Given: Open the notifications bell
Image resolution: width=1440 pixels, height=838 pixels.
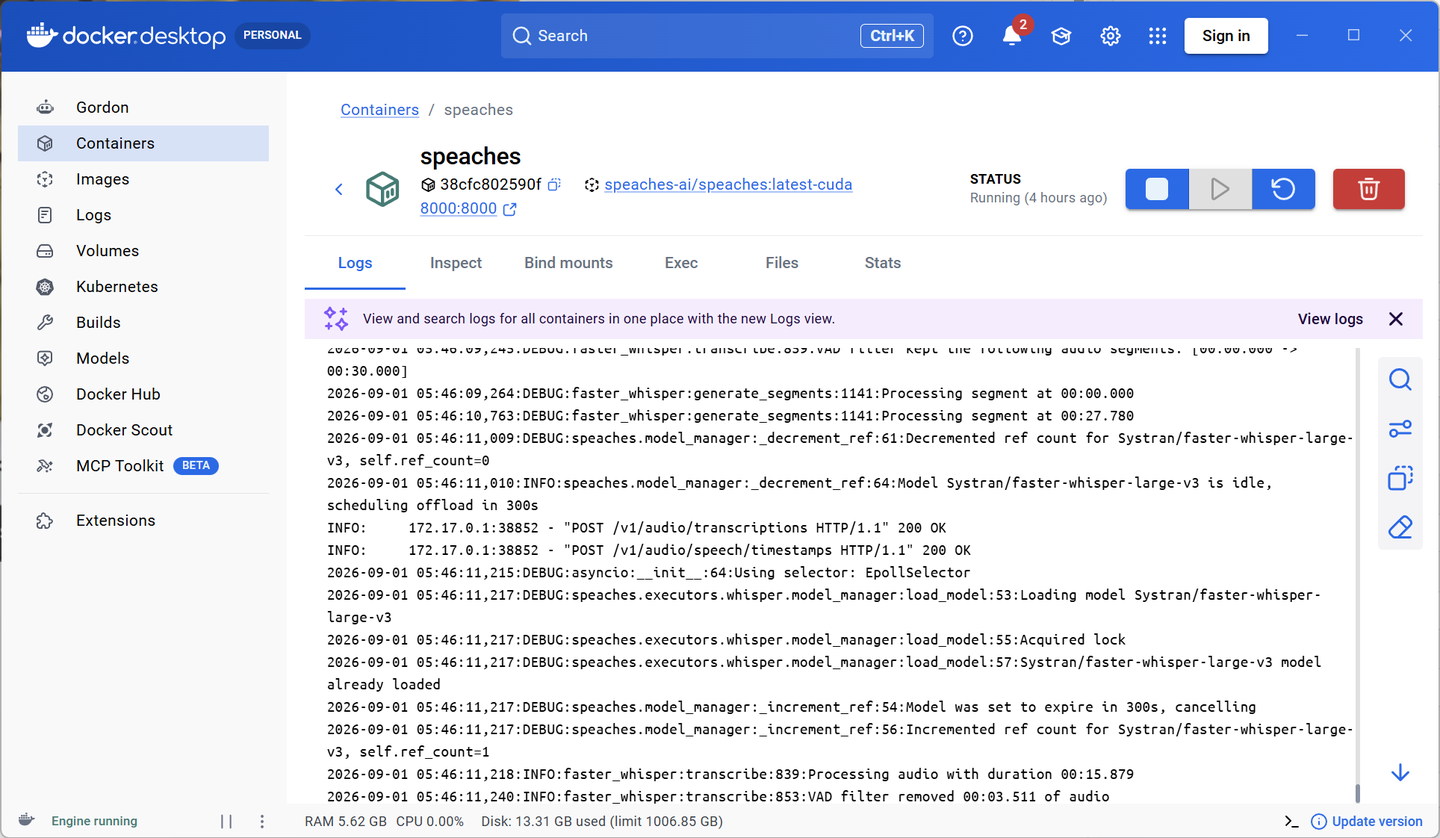Looking at the screenshot, I should pos(1011,36).
